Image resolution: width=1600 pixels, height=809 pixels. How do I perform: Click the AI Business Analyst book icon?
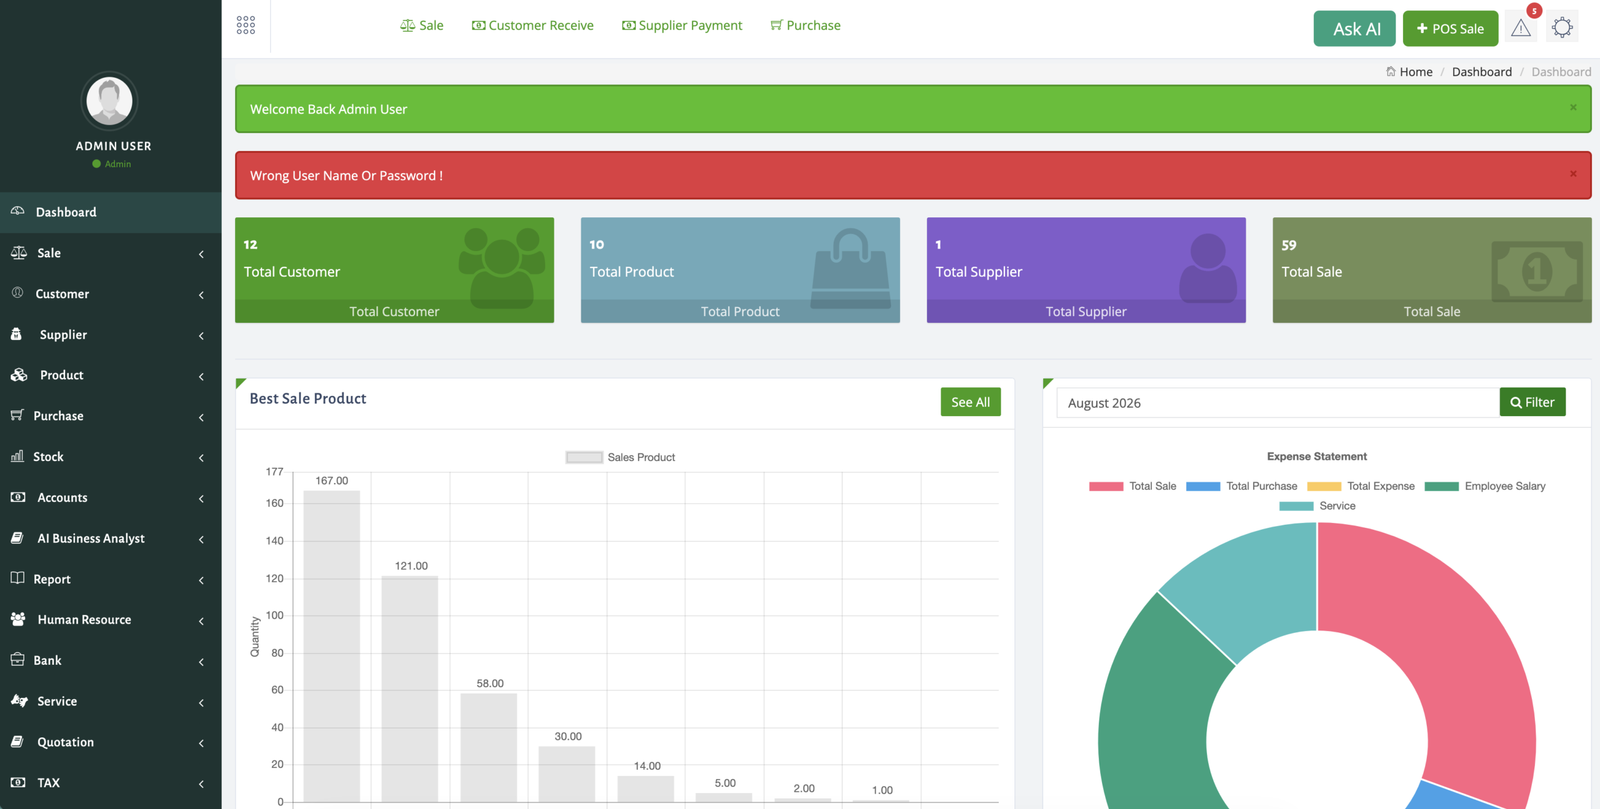(x=17, y=538)
